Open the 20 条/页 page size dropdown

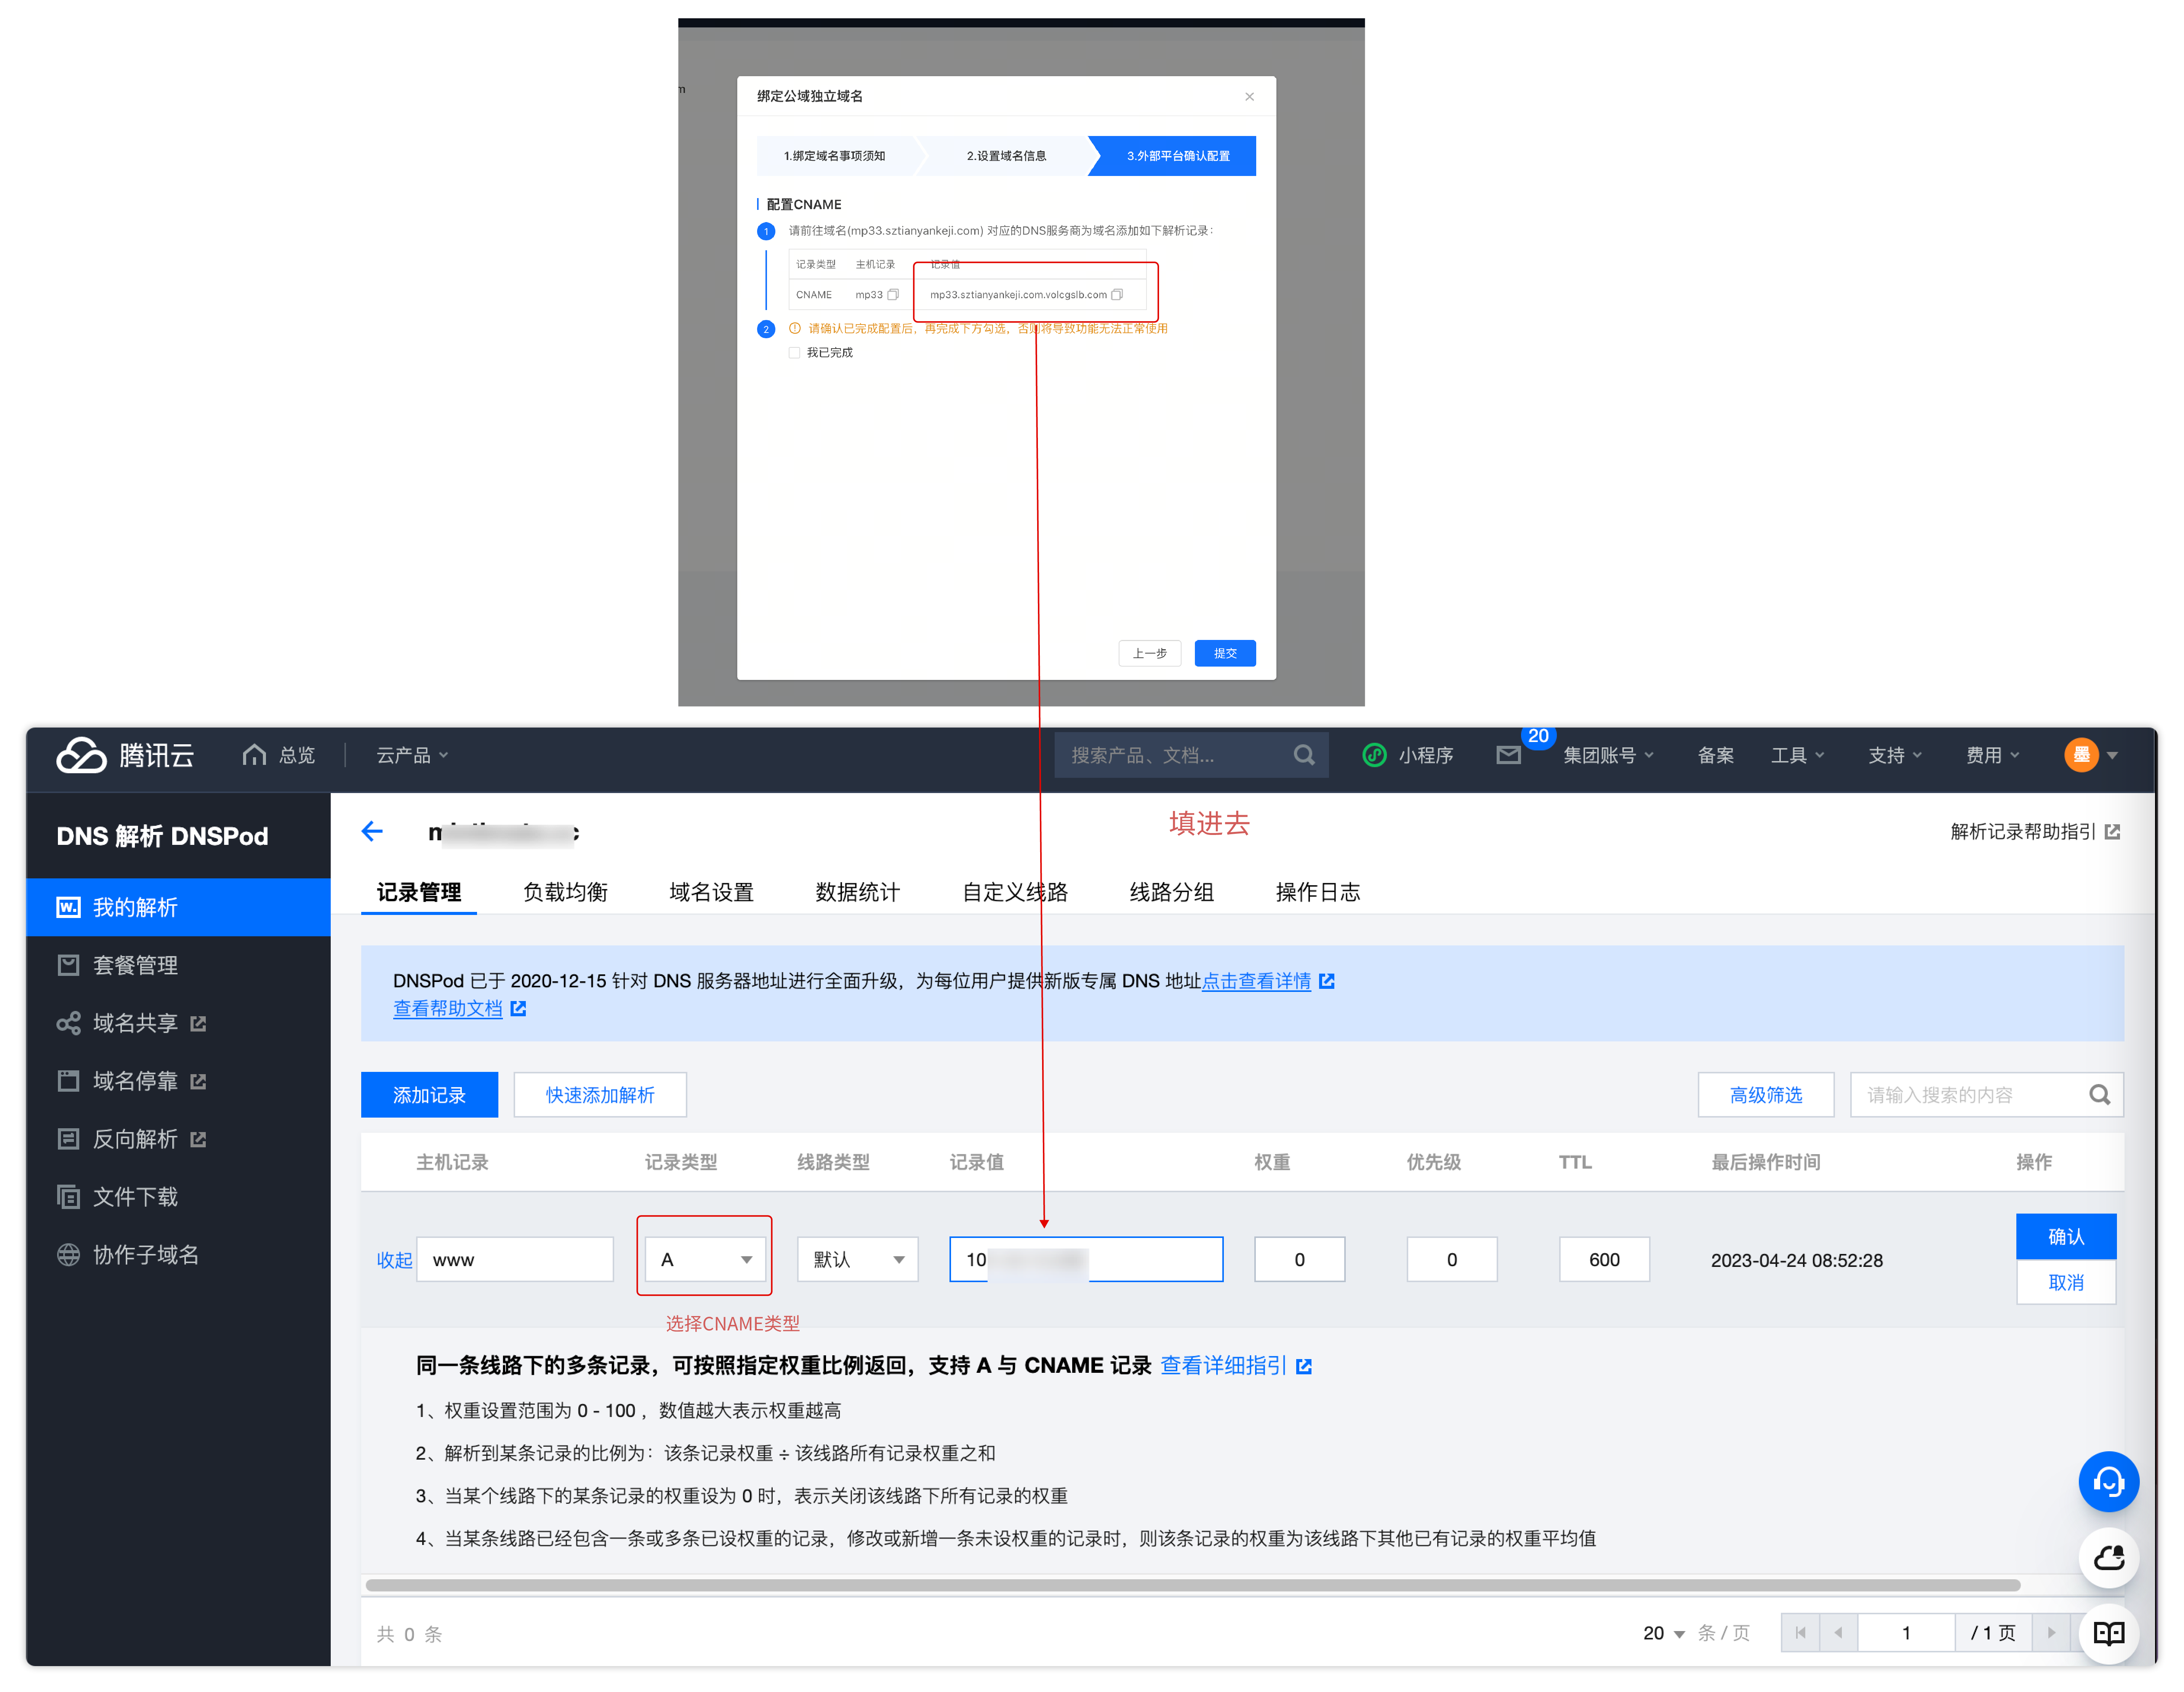coord(1664,1633)
